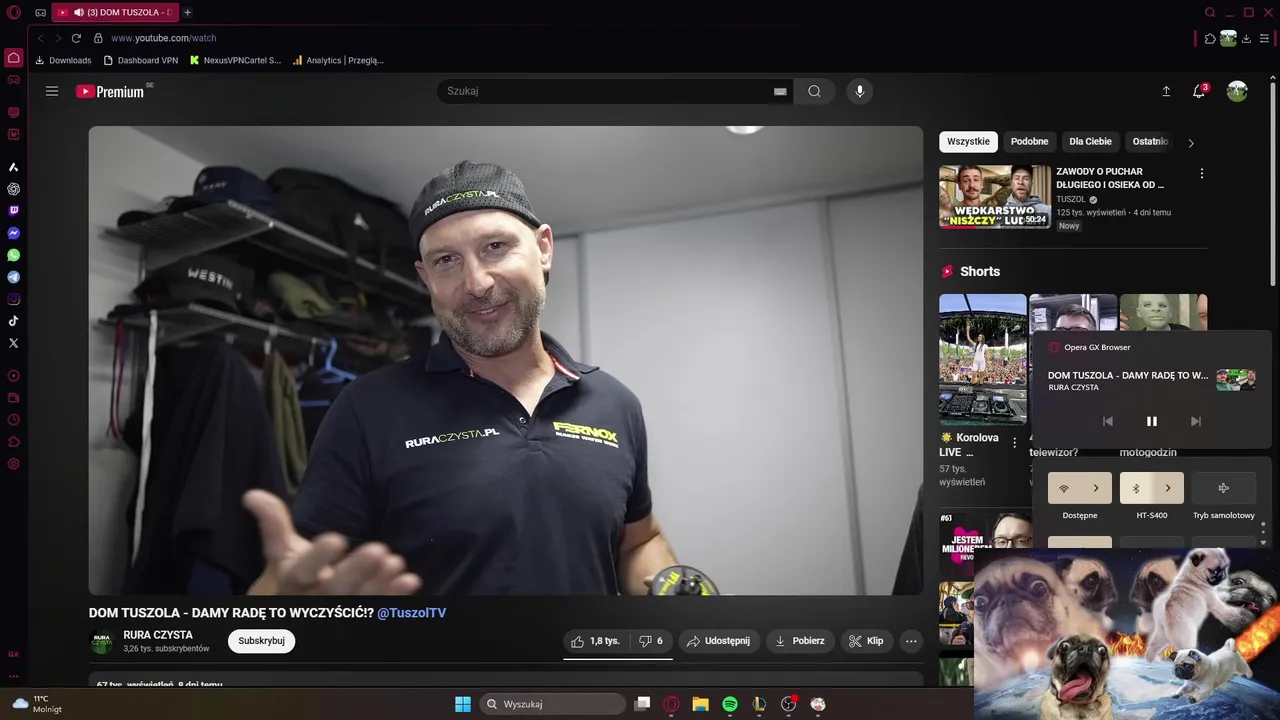Open GX Corner gamepad icon in tab bar
Screen dimensions: 1280x720
[x=40, y=13]
